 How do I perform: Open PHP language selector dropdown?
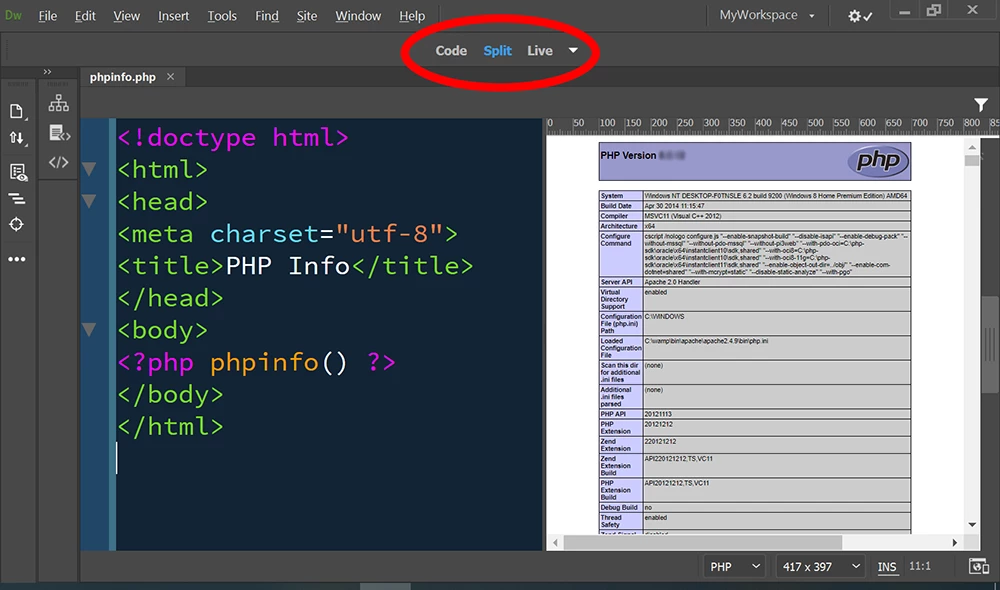point(735,566)
